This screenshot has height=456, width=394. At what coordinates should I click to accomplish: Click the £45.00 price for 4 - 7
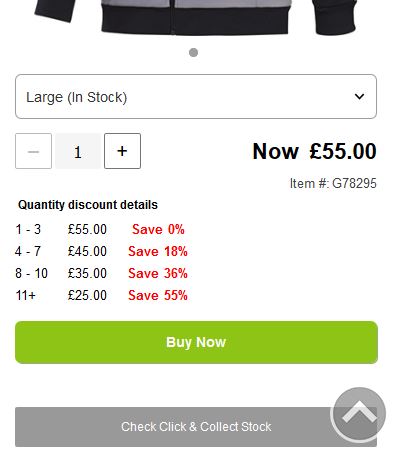coord(87,251)
